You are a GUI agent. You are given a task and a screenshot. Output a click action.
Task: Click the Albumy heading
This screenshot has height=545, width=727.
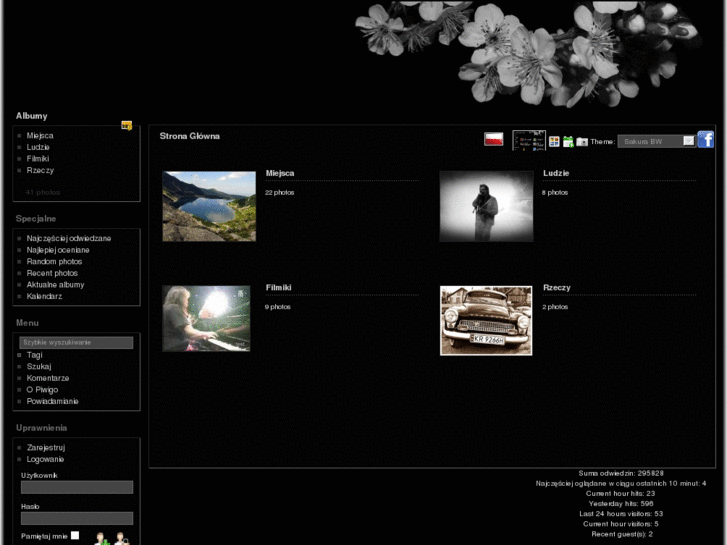[32, 116]
